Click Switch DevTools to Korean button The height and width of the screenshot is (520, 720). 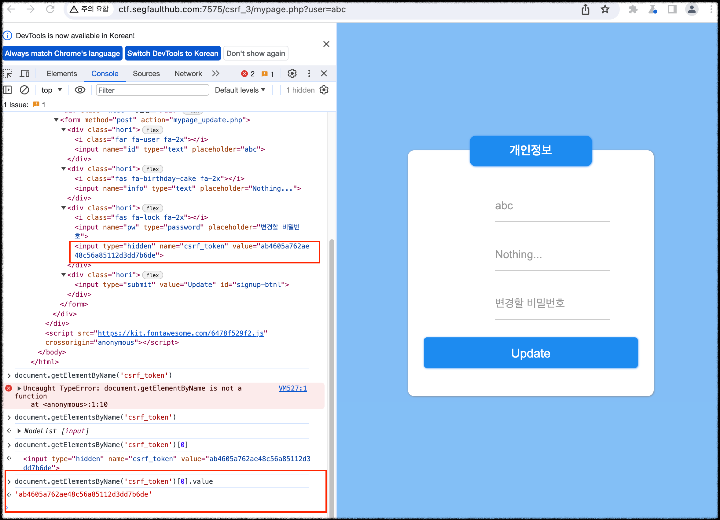tap(173, 53)
